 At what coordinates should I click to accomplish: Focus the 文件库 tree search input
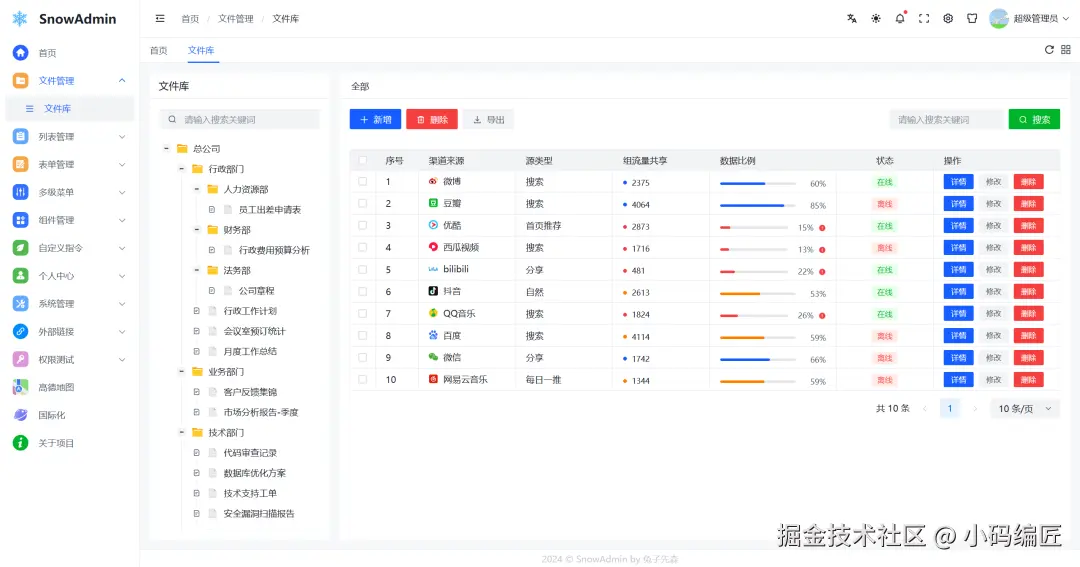pos(240,119)
